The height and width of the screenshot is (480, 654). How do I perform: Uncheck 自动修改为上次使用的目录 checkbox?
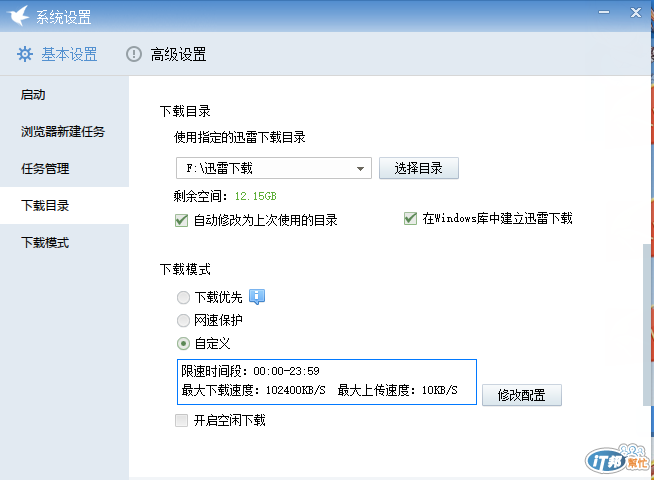tap(181, 220)
